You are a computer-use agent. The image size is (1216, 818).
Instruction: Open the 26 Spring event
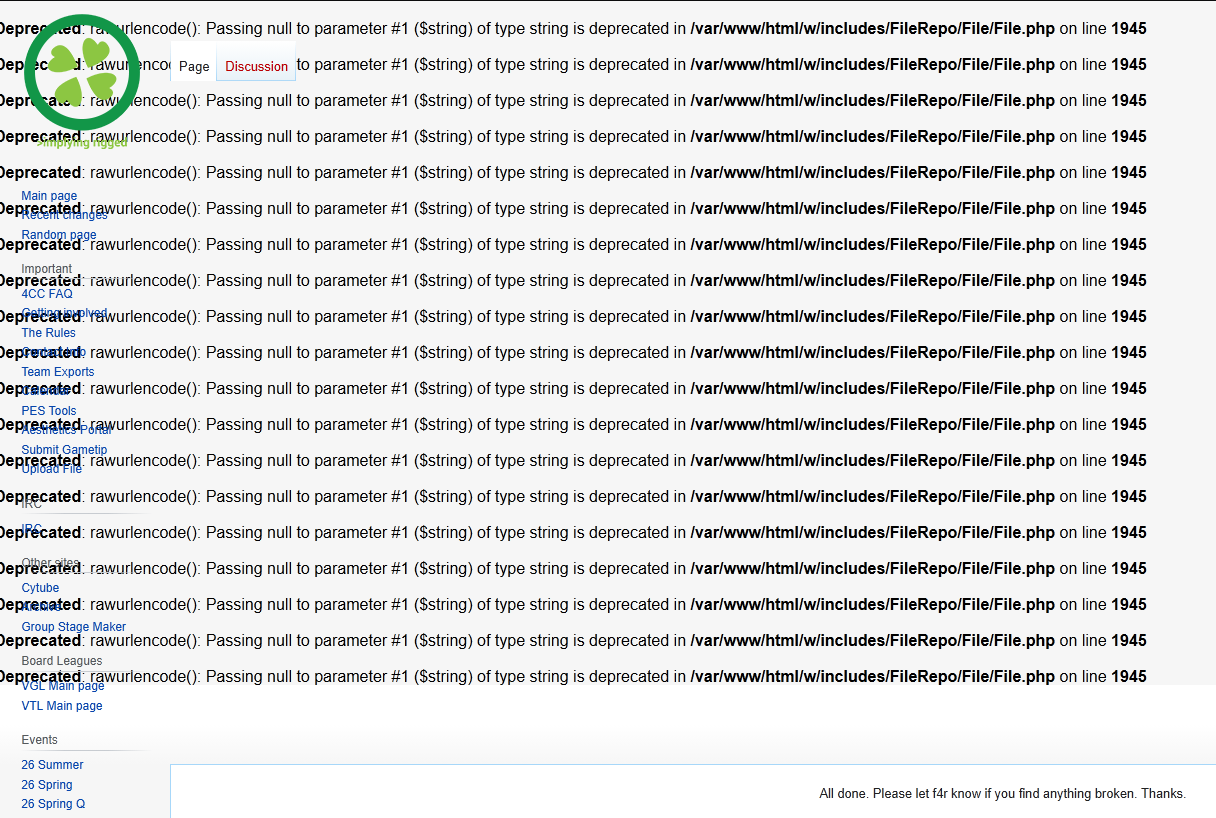pos(47,785)
